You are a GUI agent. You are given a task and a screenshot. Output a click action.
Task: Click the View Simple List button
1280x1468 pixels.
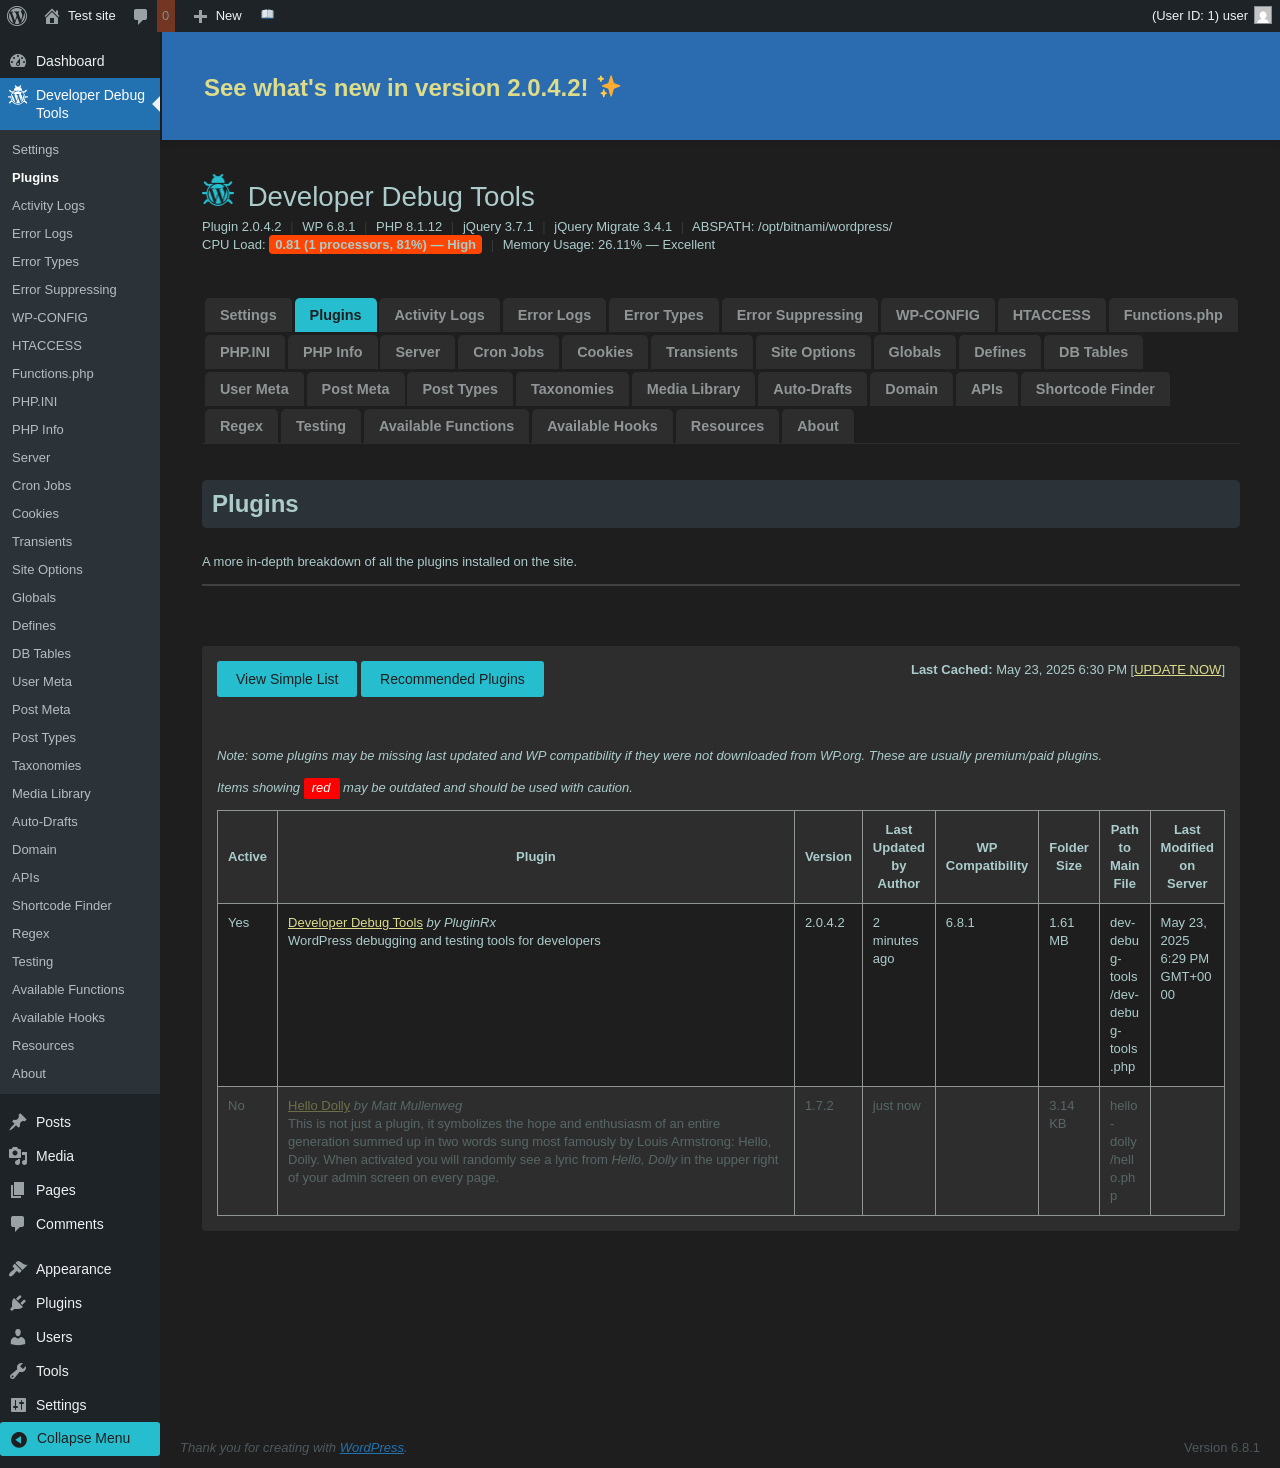(287, 679)
